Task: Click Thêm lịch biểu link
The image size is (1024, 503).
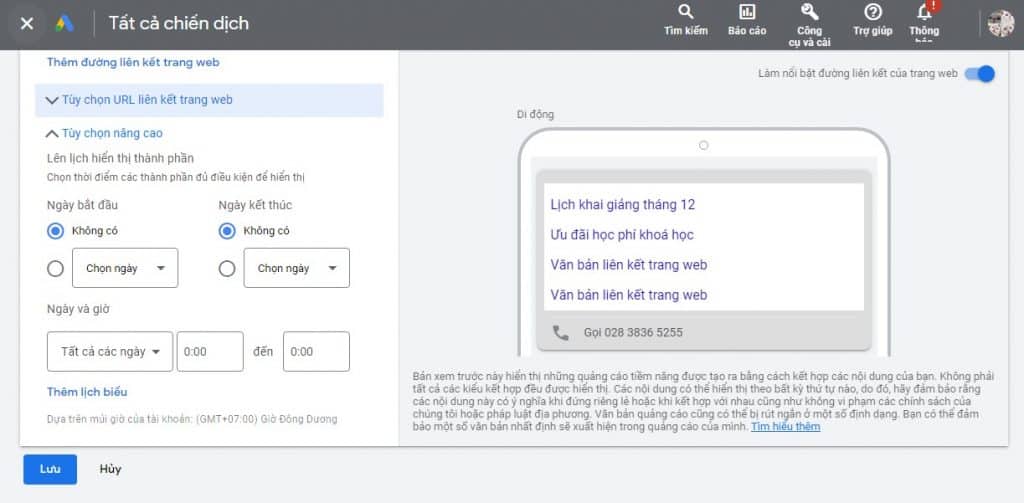Action: click(x=87, y=392)
